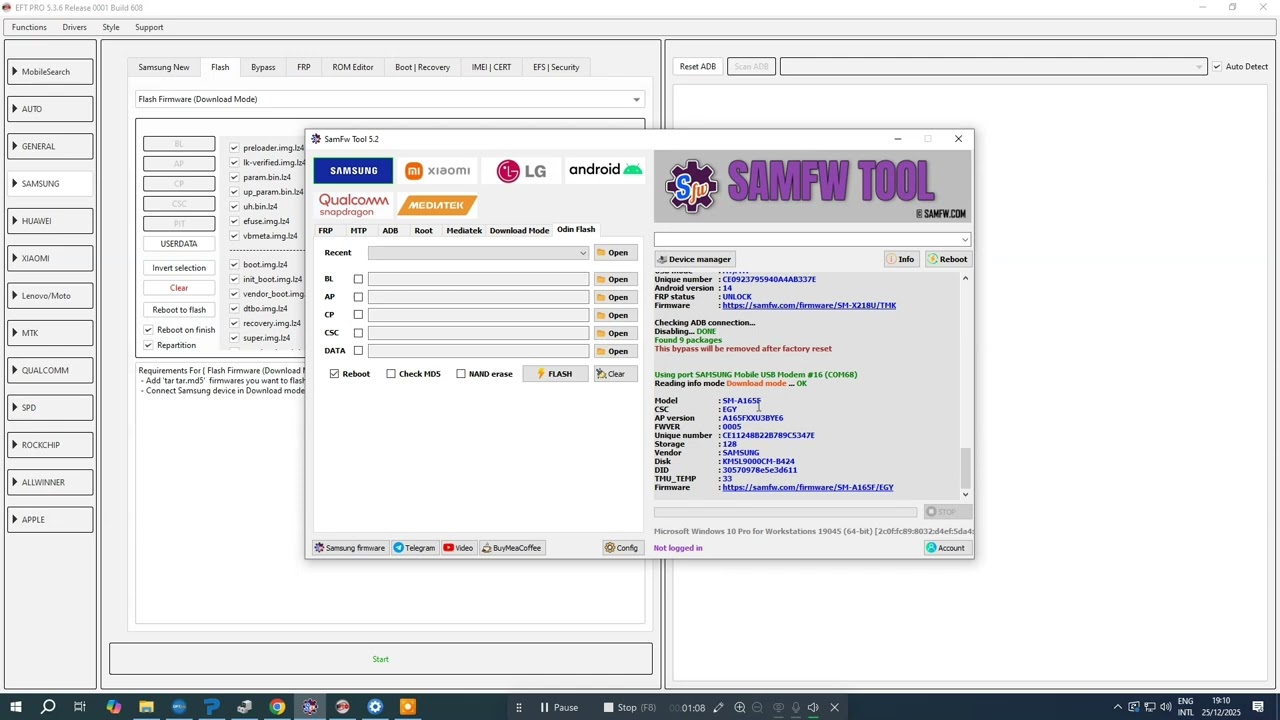Pause the screen recording

click(x=559, y=708)
